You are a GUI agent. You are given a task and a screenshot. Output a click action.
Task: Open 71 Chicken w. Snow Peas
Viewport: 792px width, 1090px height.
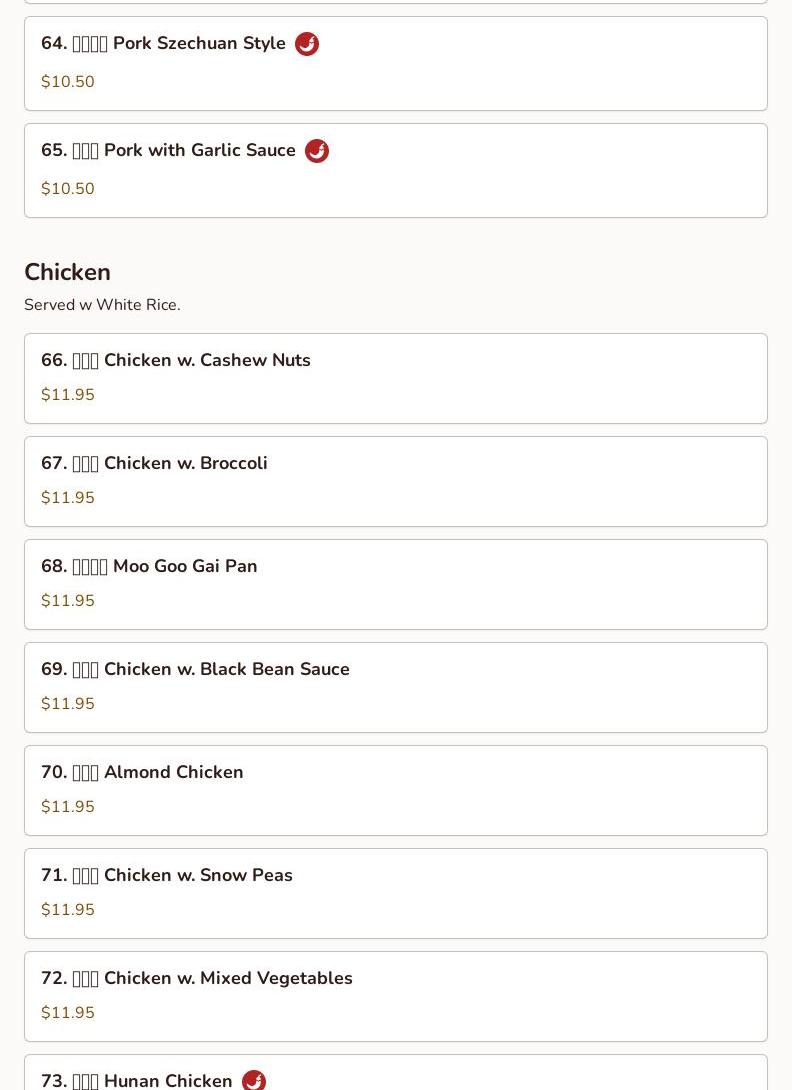[x=396, y=893]
